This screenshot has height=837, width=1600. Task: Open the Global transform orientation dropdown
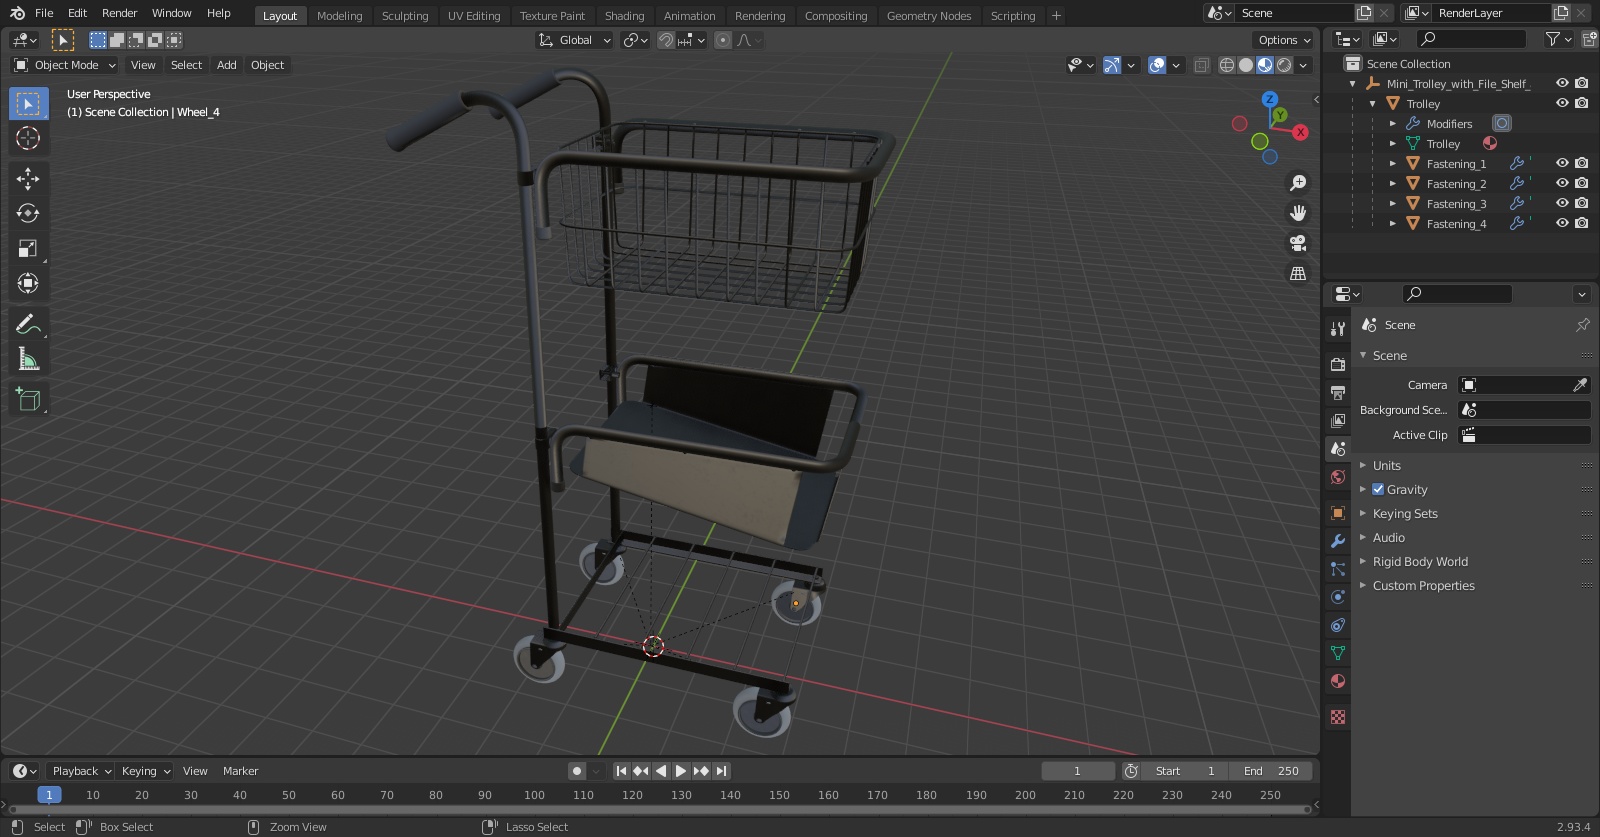(x=574, y=40)
